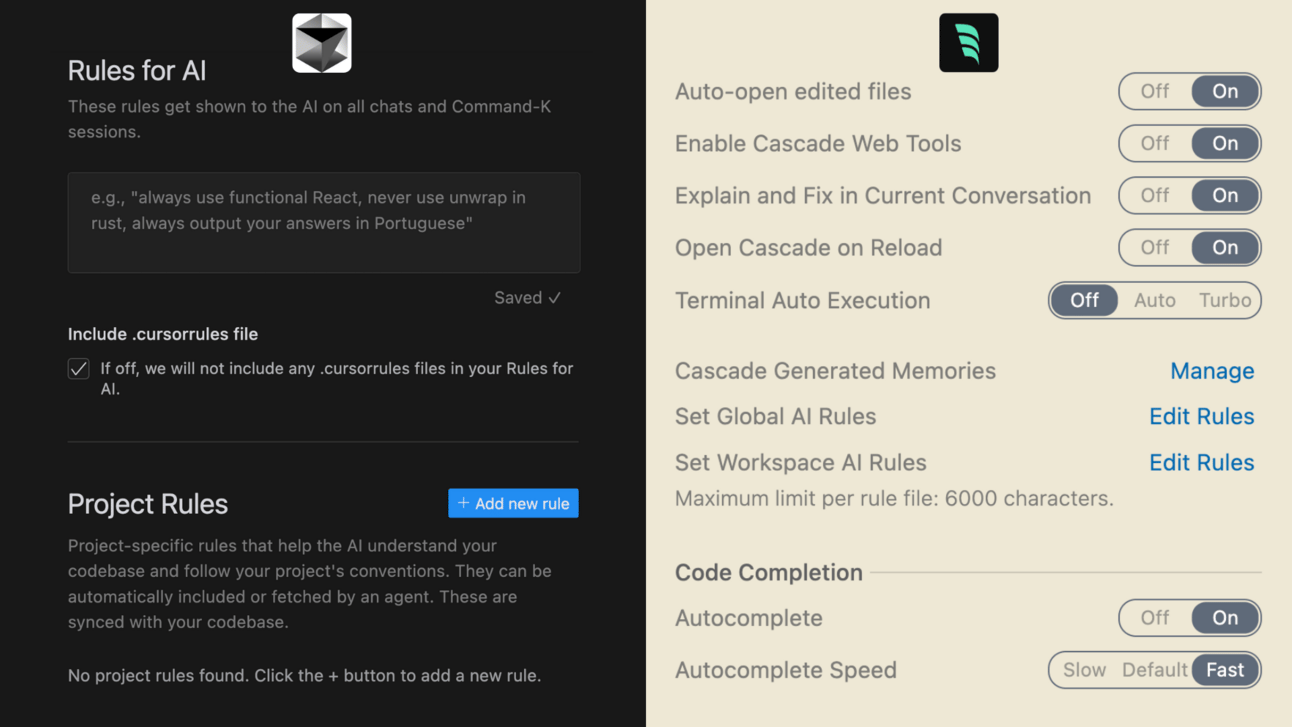Set Terminal Auto Execution to Turbo
Image resolution: width=1292 pixels, height=727 pixels.
1225,300
